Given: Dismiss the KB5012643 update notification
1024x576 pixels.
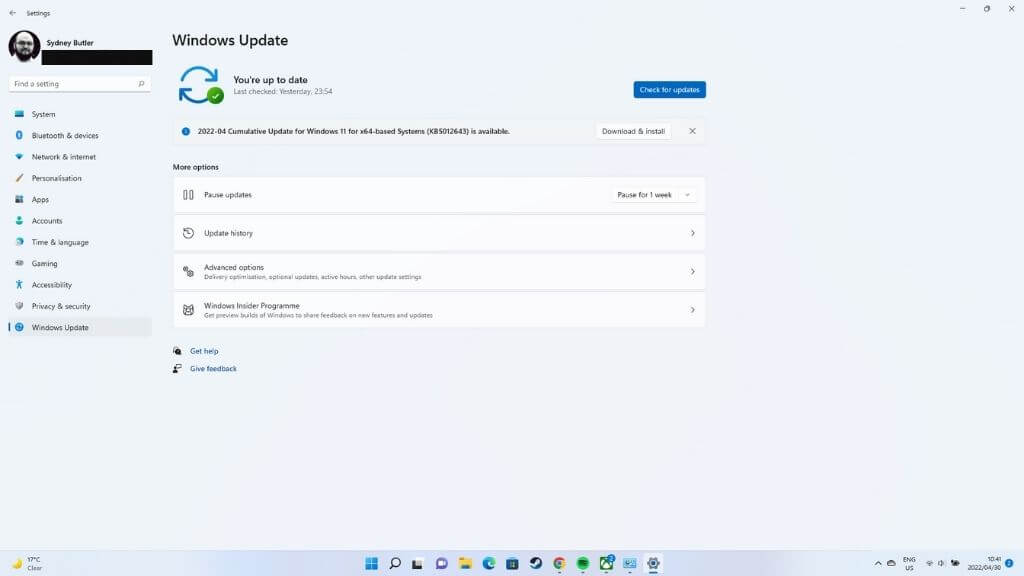Looking at the screenshot, I should [x=692, y=131].
